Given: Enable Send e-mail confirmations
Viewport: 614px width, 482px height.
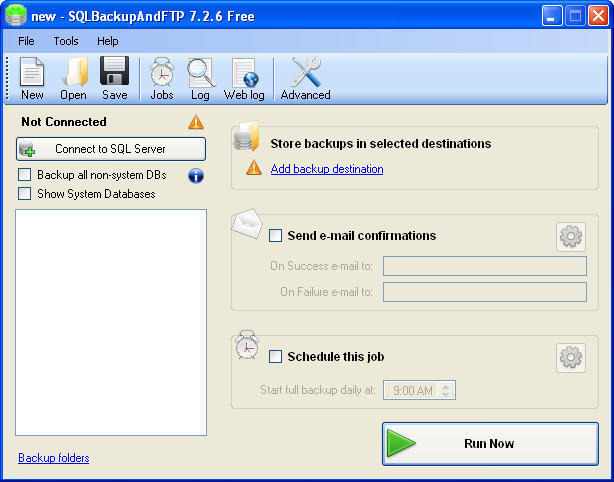Looking at the screenshot, I should click(275, 236).
